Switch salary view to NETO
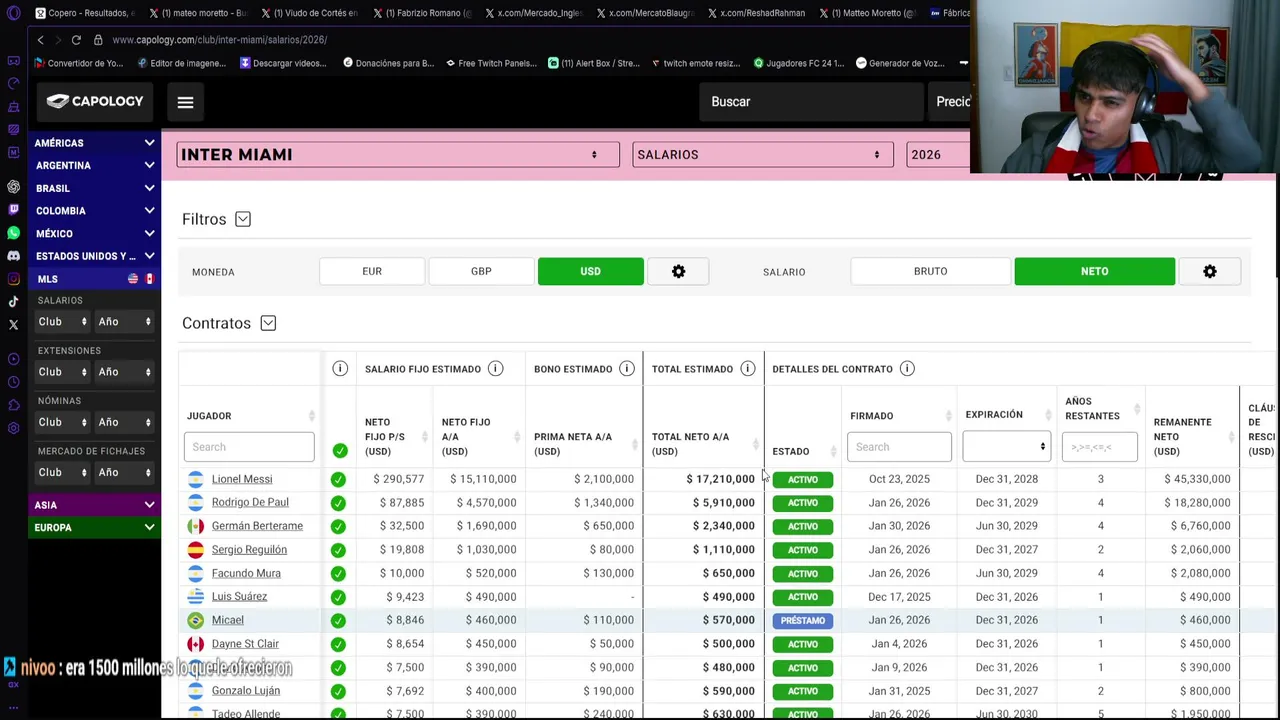This screenshot has width=1280, height=720. coord(1094,271)
